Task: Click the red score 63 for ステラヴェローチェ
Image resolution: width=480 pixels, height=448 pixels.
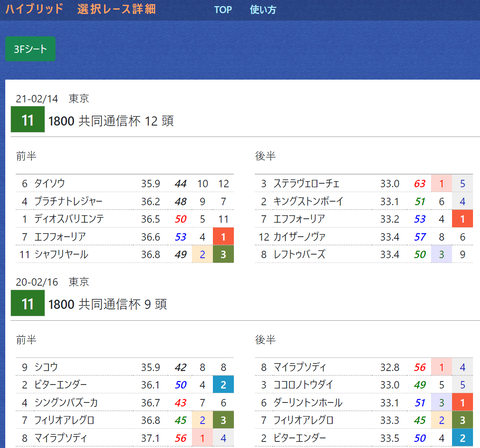Action: (x=420, y=183)
